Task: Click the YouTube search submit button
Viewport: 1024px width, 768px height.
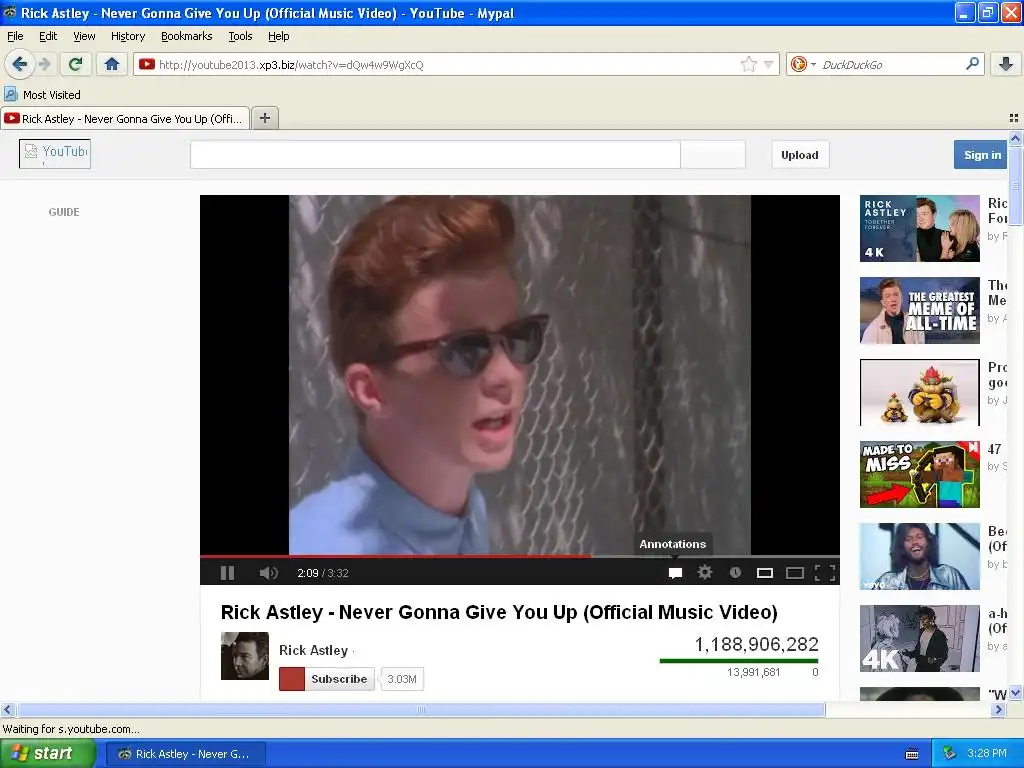Action: [713, 155]
